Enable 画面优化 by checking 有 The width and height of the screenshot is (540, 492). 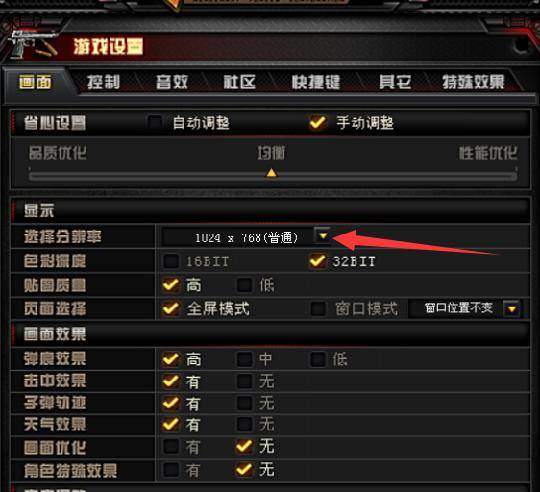tap(171, 447)
